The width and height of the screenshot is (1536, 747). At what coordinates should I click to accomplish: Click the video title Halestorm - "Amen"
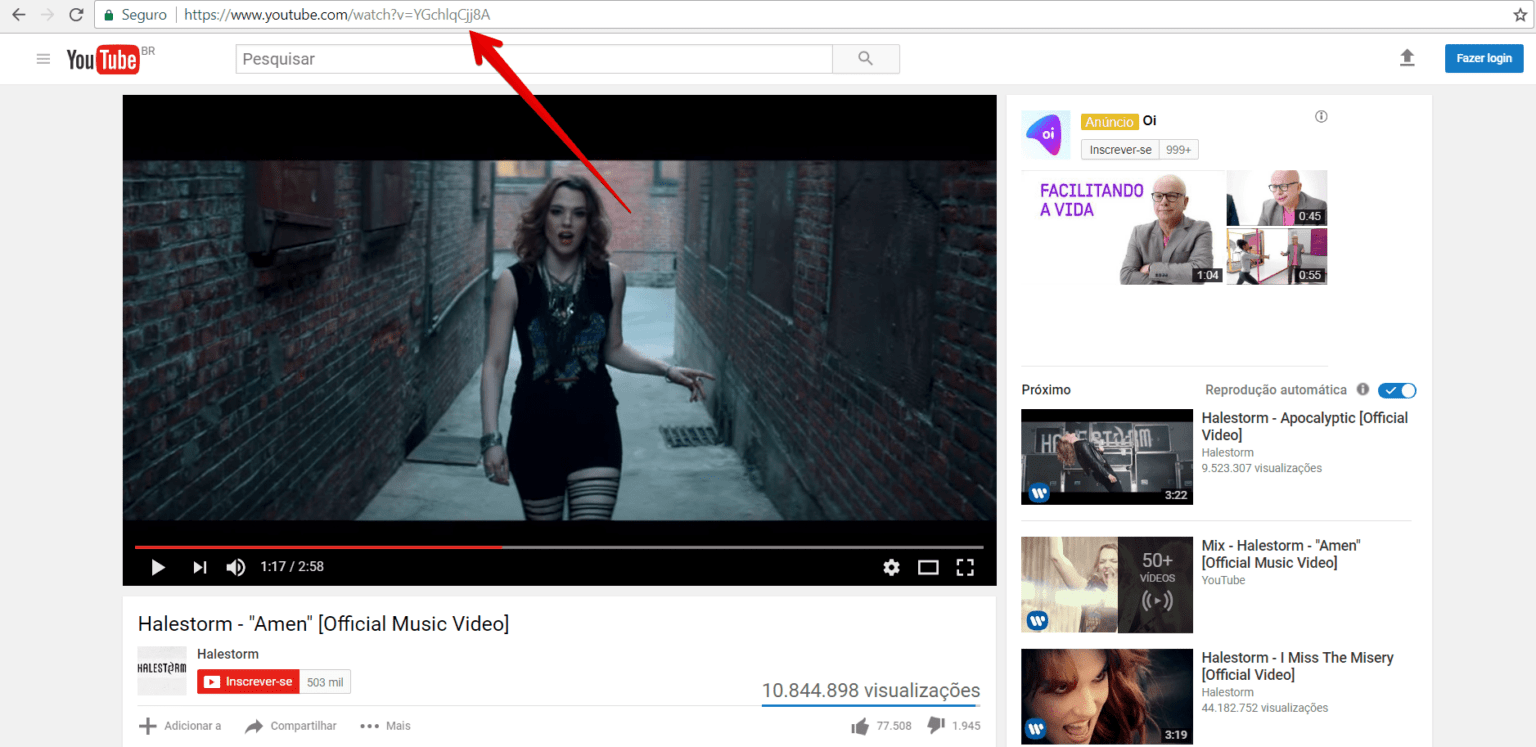point(323,624)
